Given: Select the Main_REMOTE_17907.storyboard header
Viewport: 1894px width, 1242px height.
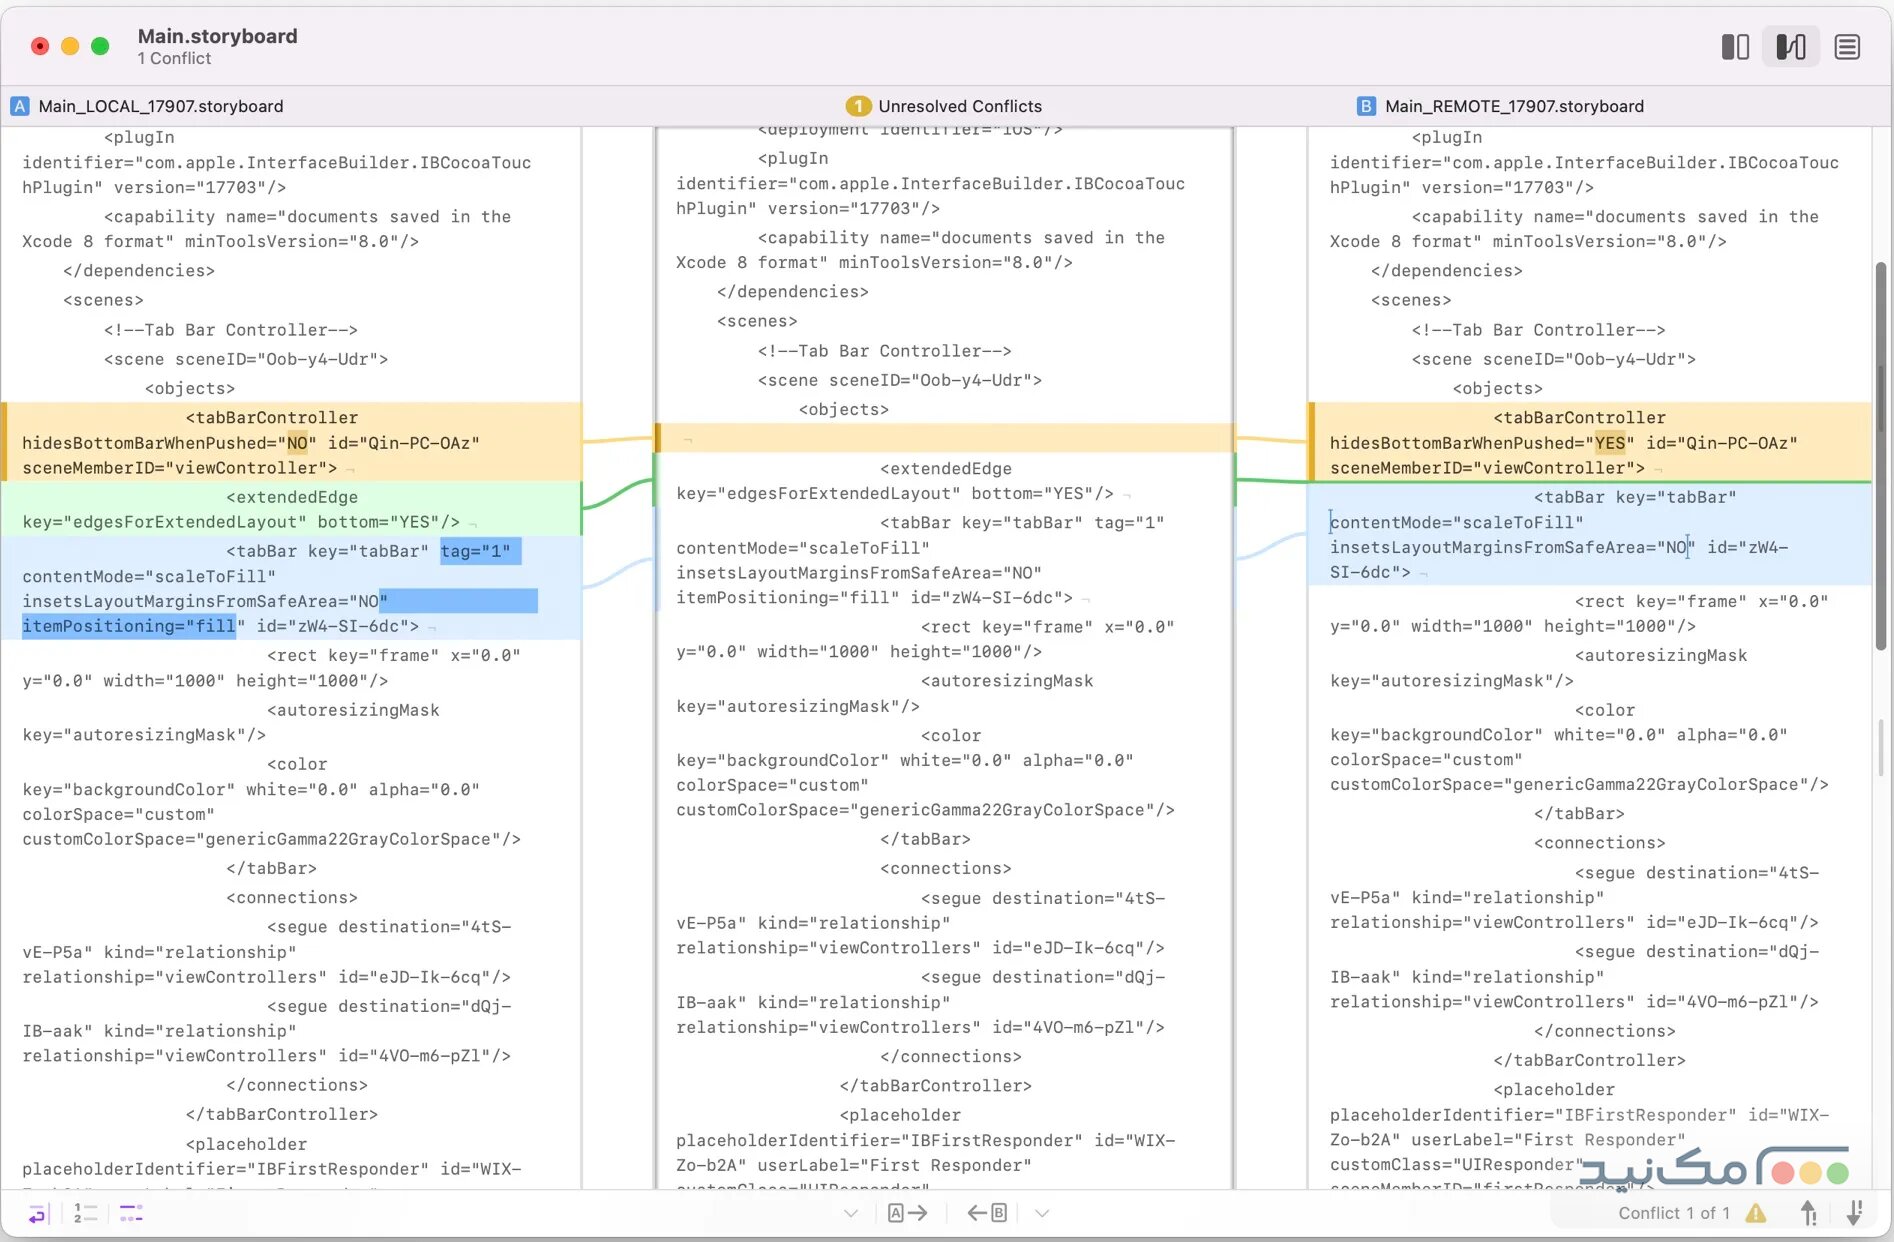Looking at the screenshot, I should 1513,106.
